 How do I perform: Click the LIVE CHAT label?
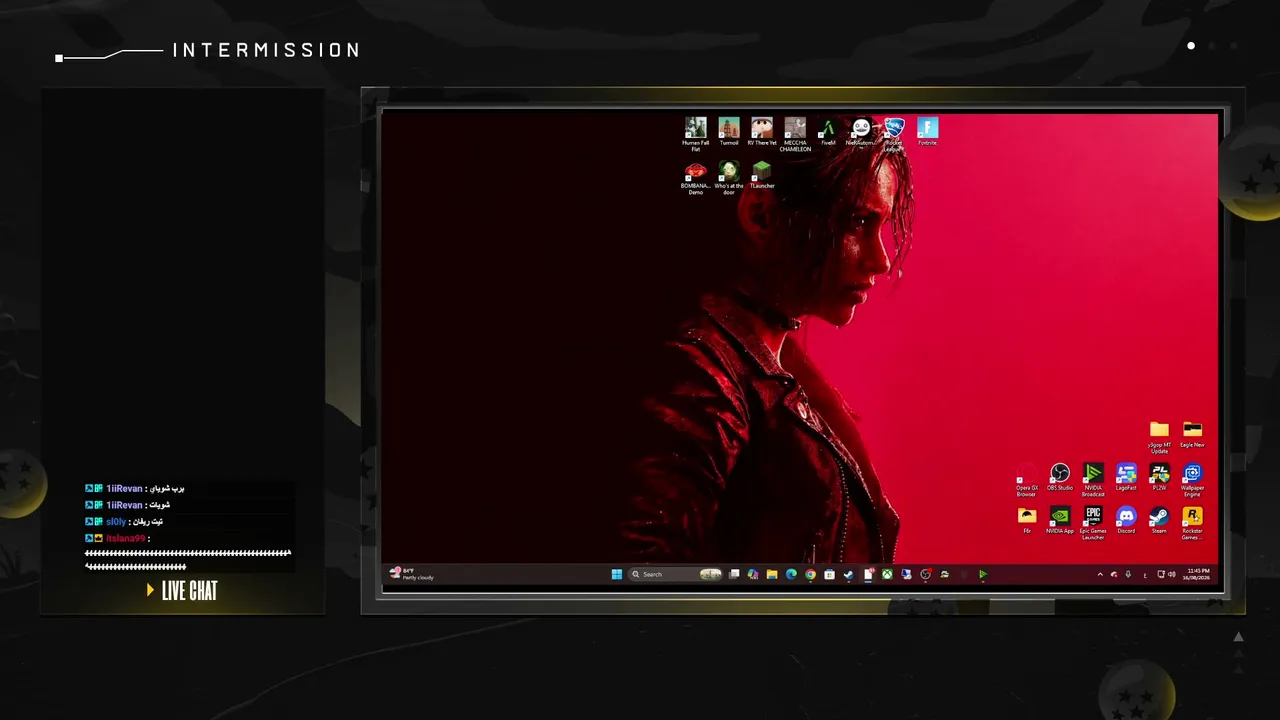[x=189, y=591]
